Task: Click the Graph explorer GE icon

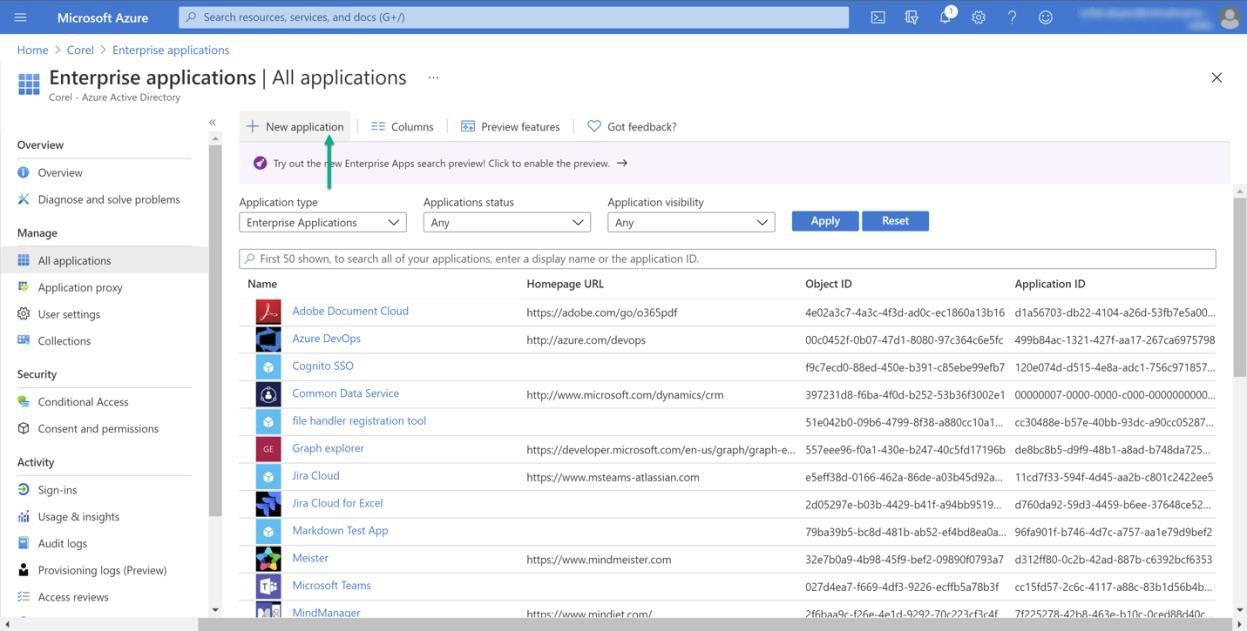Action: [x=268, y=449]
